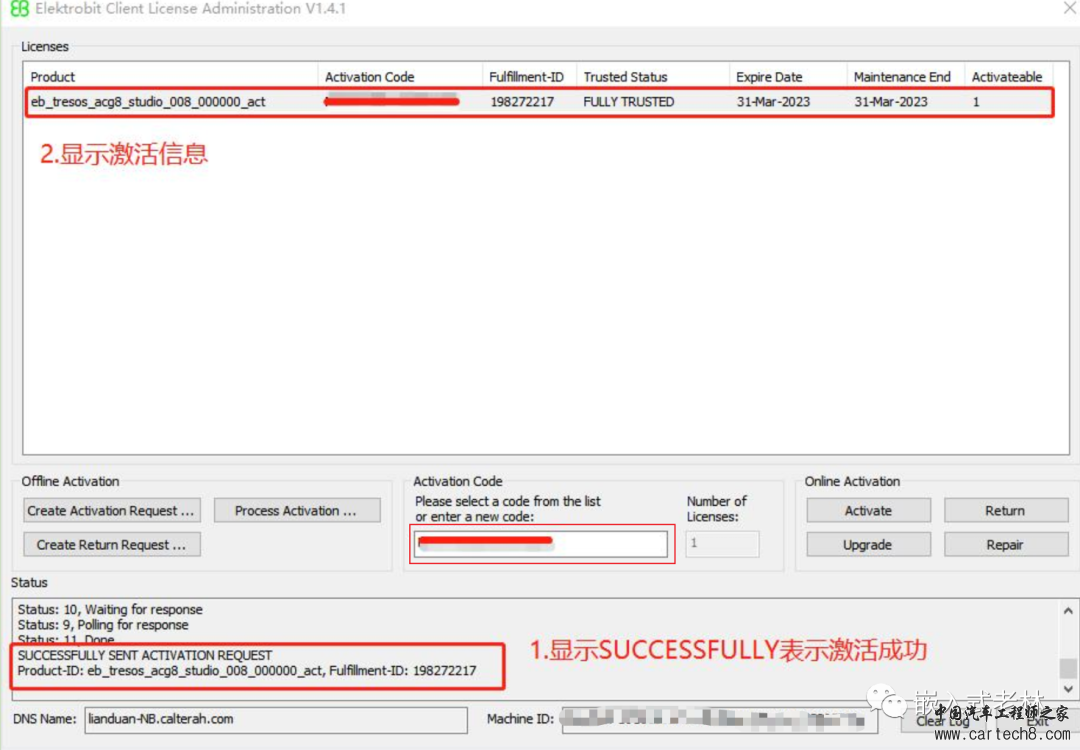
Task: Sort by Activateable column header
Action: click(1008, 76)
